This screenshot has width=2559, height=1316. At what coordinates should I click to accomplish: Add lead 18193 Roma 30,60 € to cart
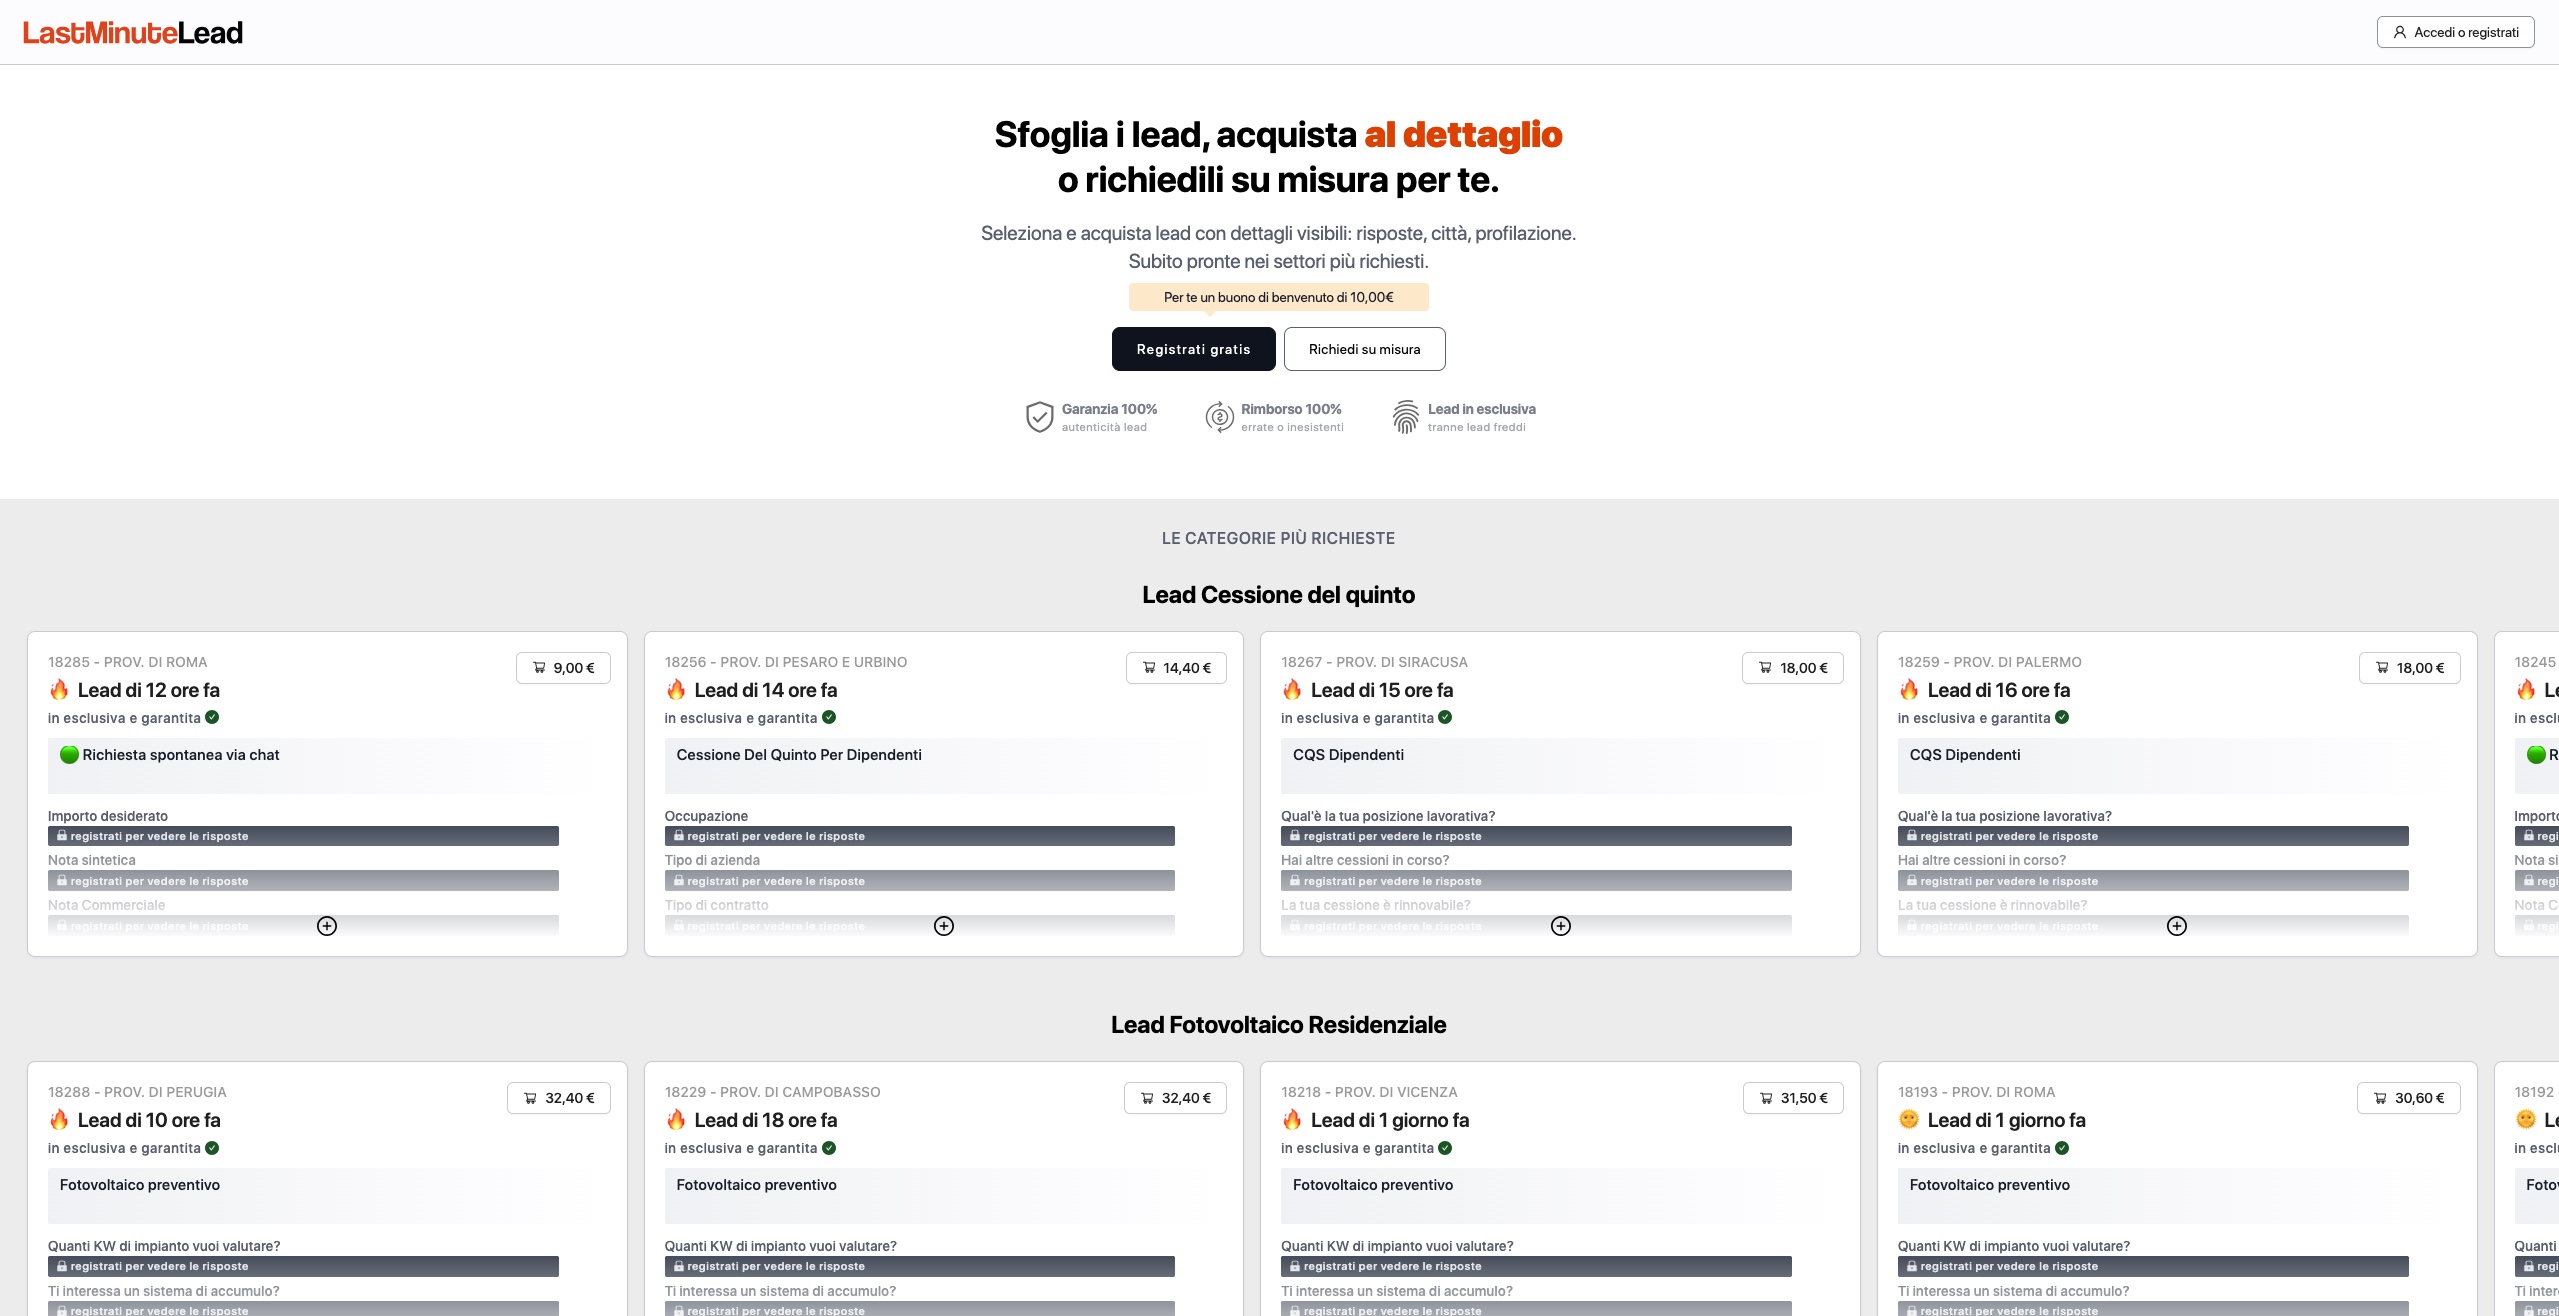2409,1098
